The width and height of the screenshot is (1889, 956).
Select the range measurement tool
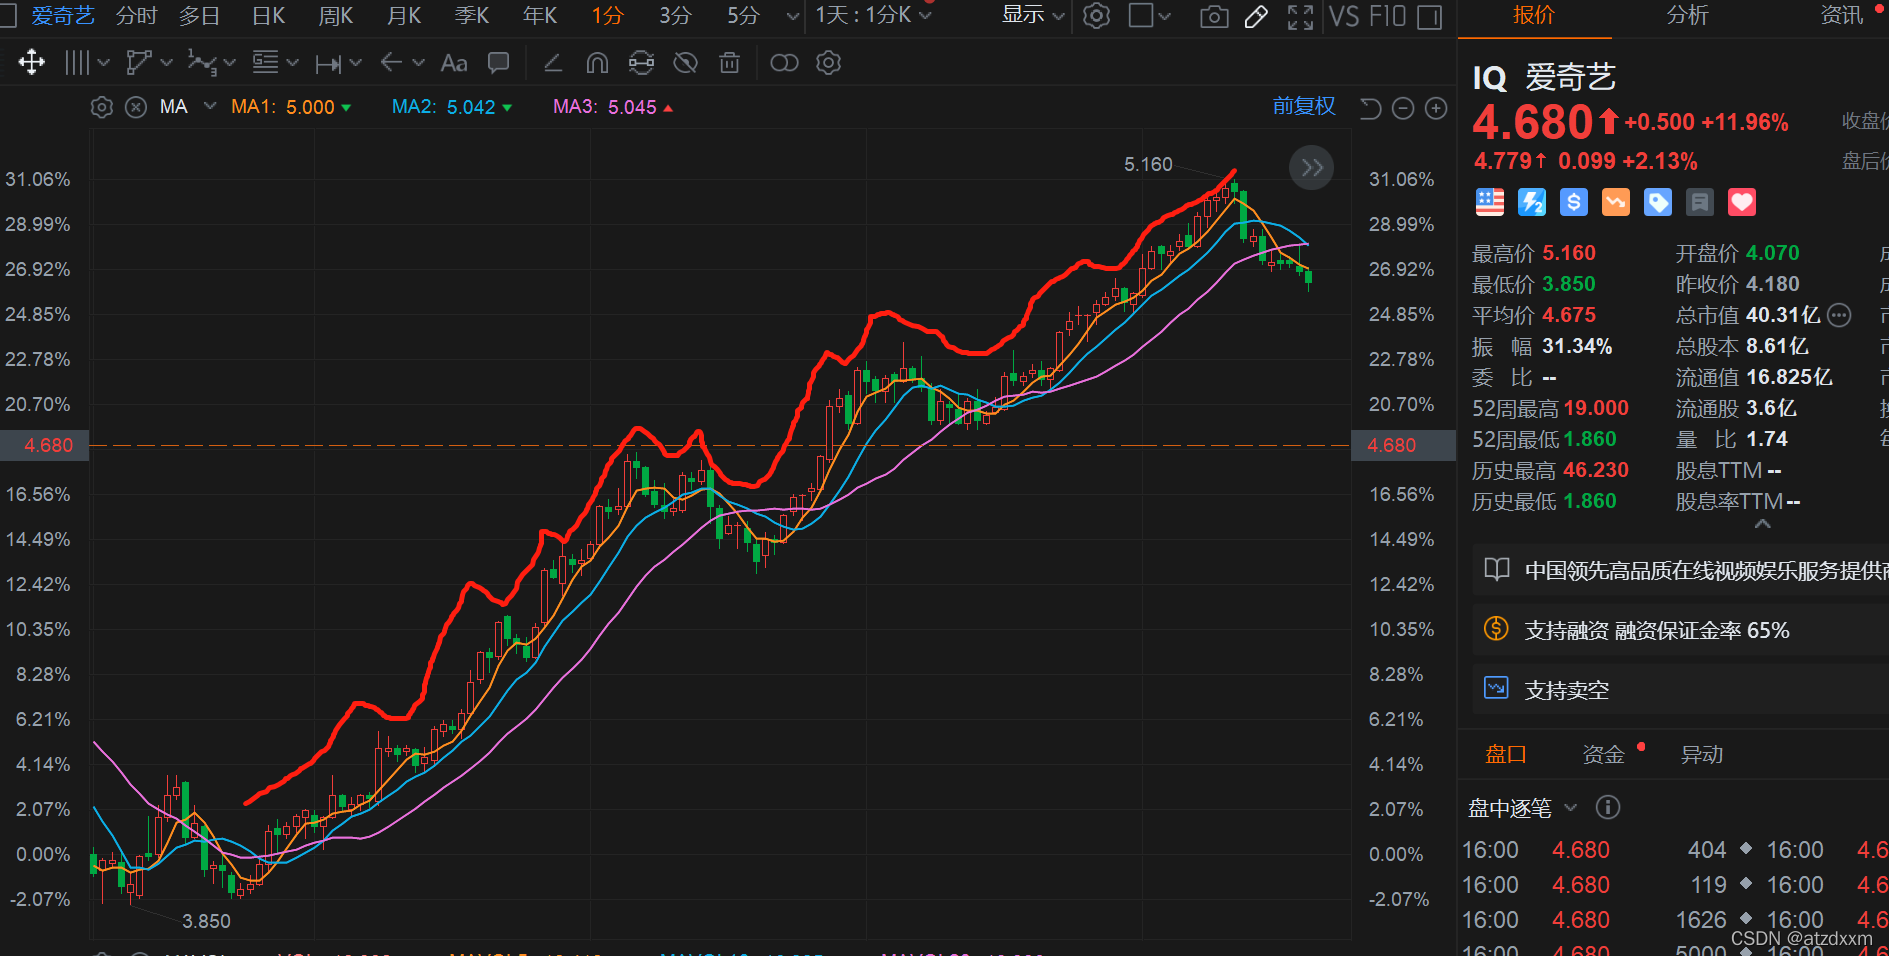(x=327, y=64)
